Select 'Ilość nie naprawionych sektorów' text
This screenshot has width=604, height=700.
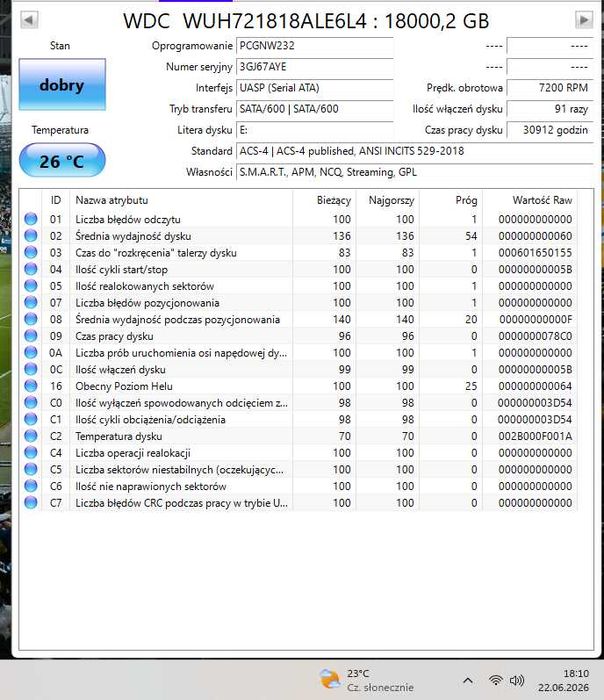pyautogui.click(x=150, y=486)
